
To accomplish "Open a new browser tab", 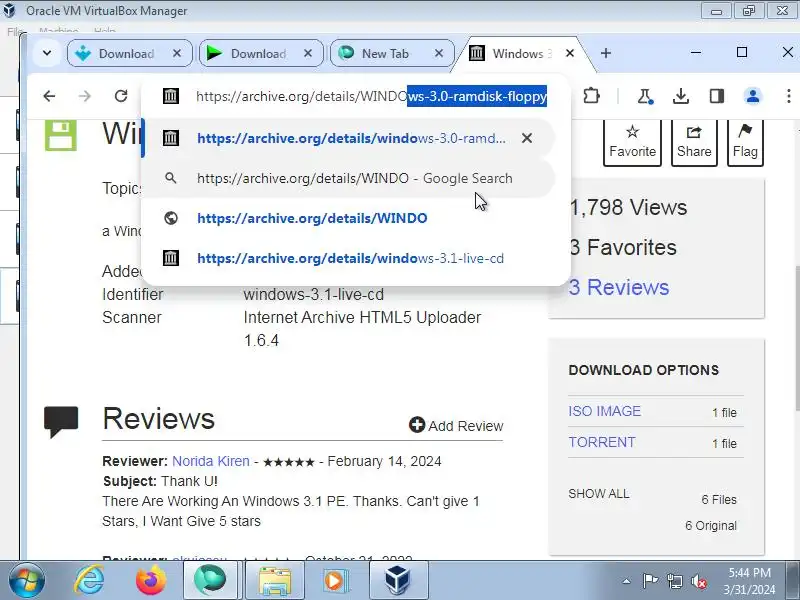I will (x=606, y=53).
